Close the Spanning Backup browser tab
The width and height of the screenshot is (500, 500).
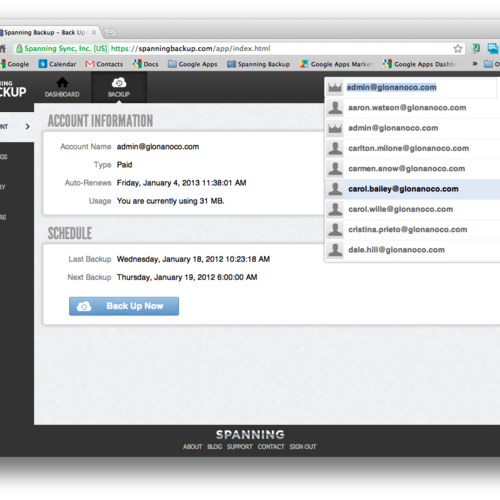coord(94,32)
